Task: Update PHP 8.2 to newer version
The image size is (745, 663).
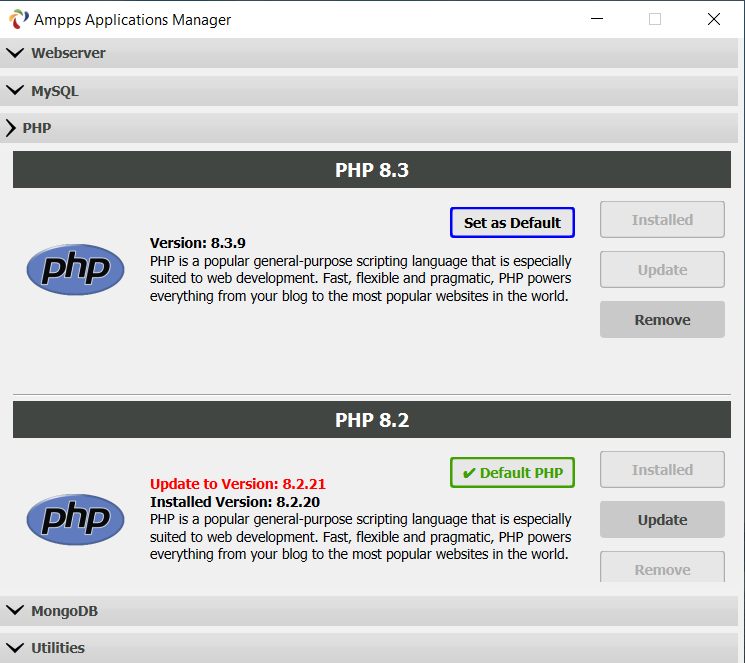Action: coord(662,519)
